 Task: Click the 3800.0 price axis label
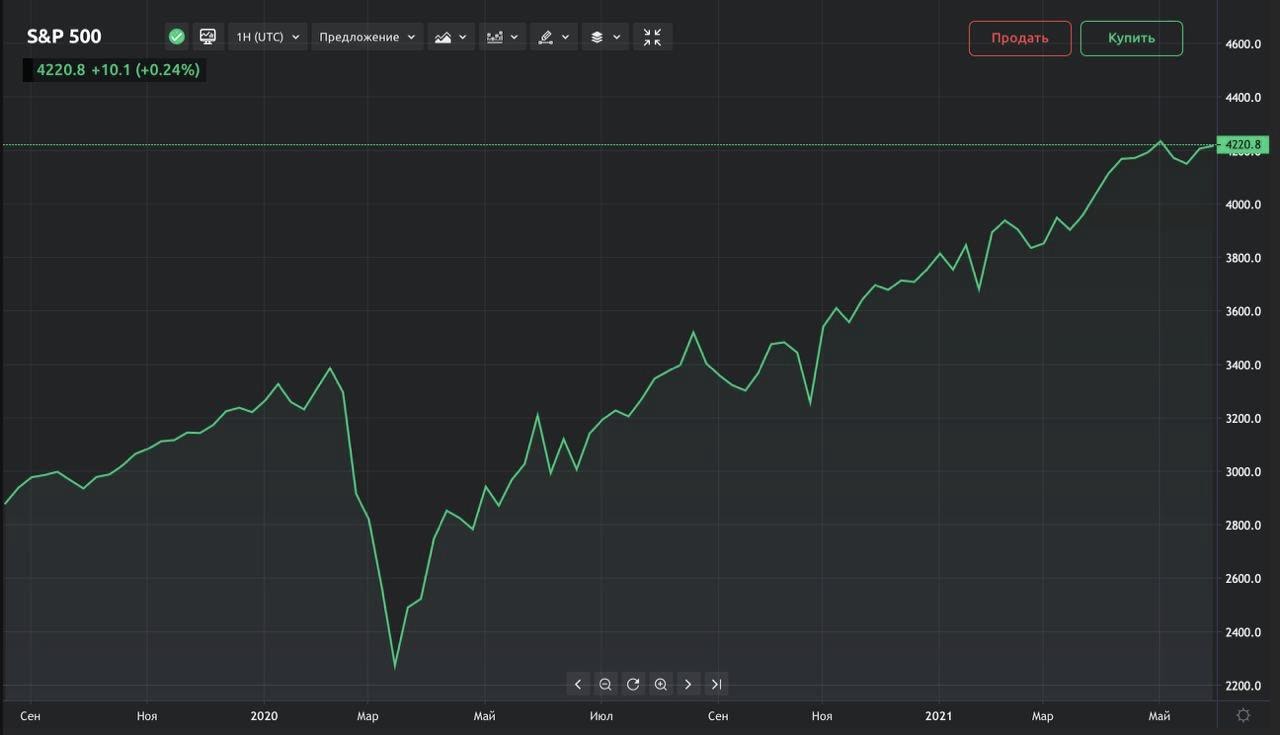1244,258
